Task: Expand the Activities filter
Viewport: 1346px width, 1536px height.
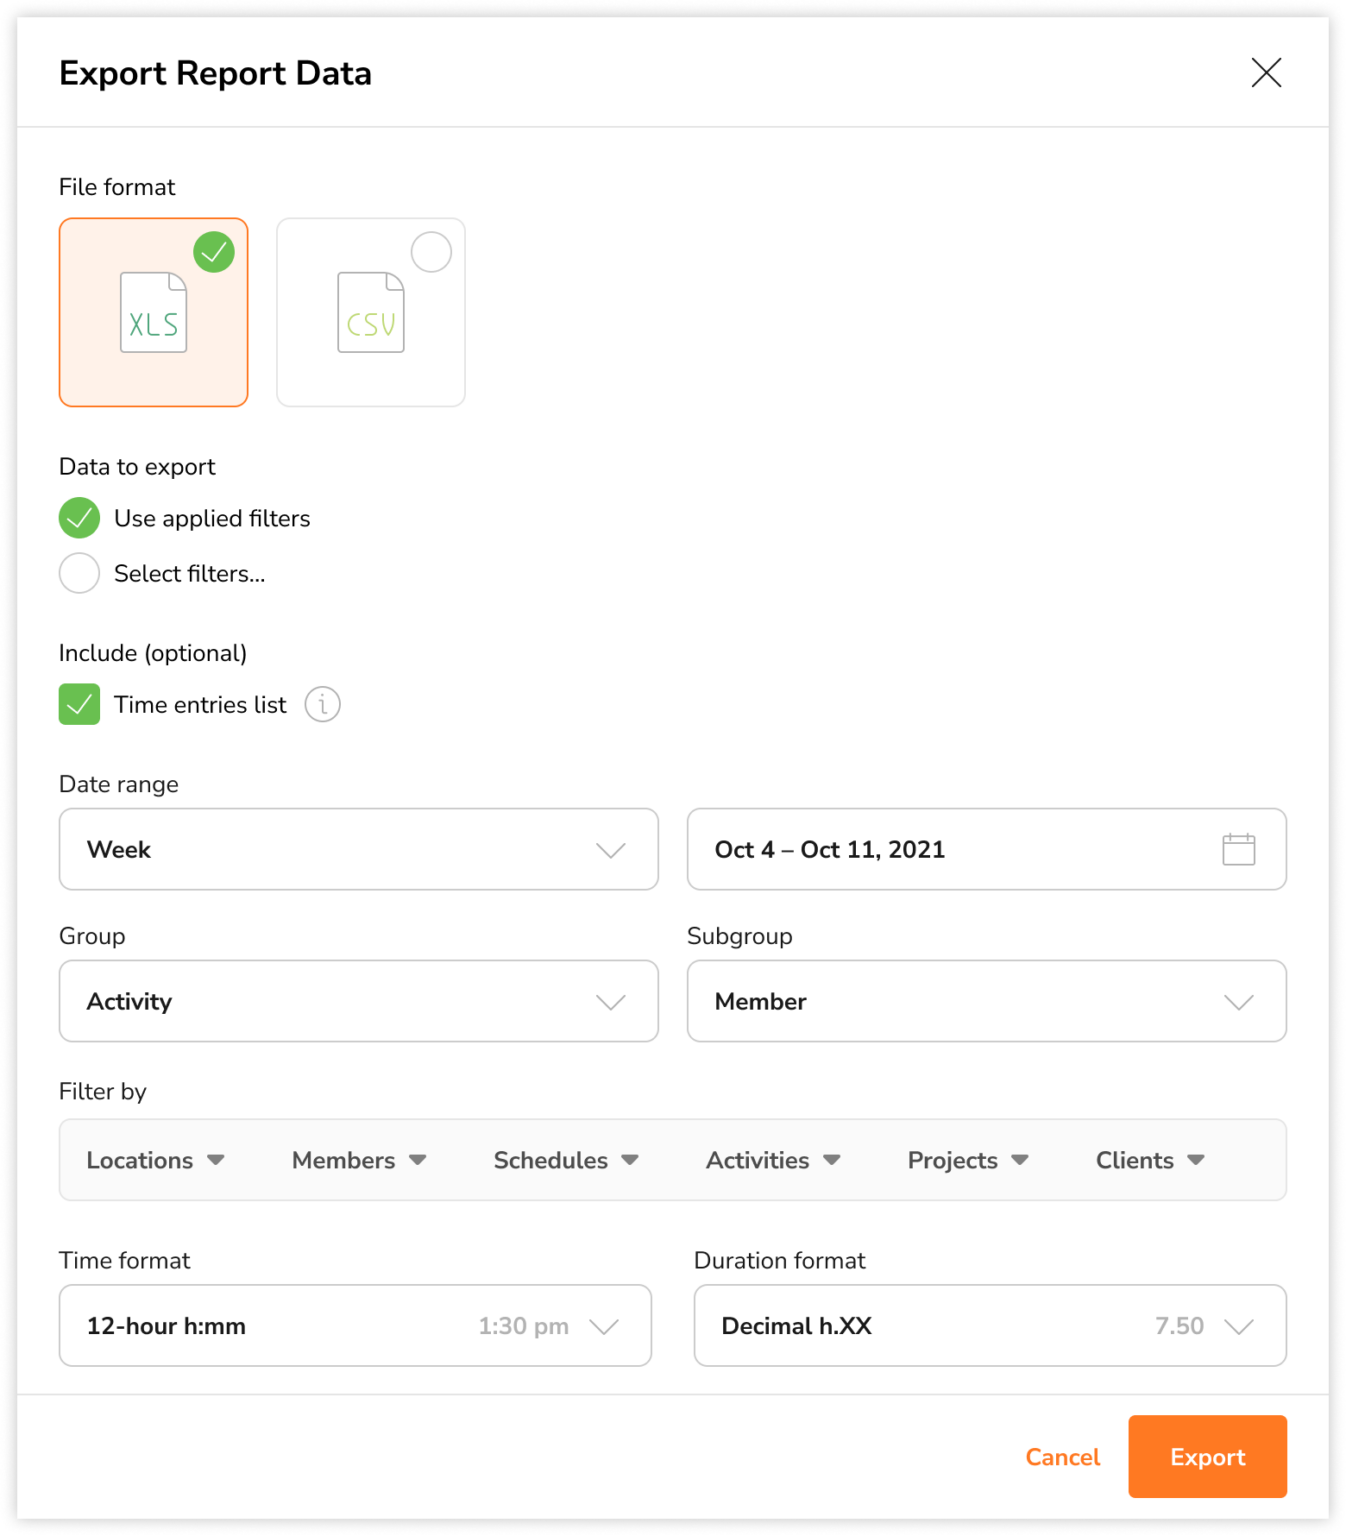Action: coord(772,1160)
